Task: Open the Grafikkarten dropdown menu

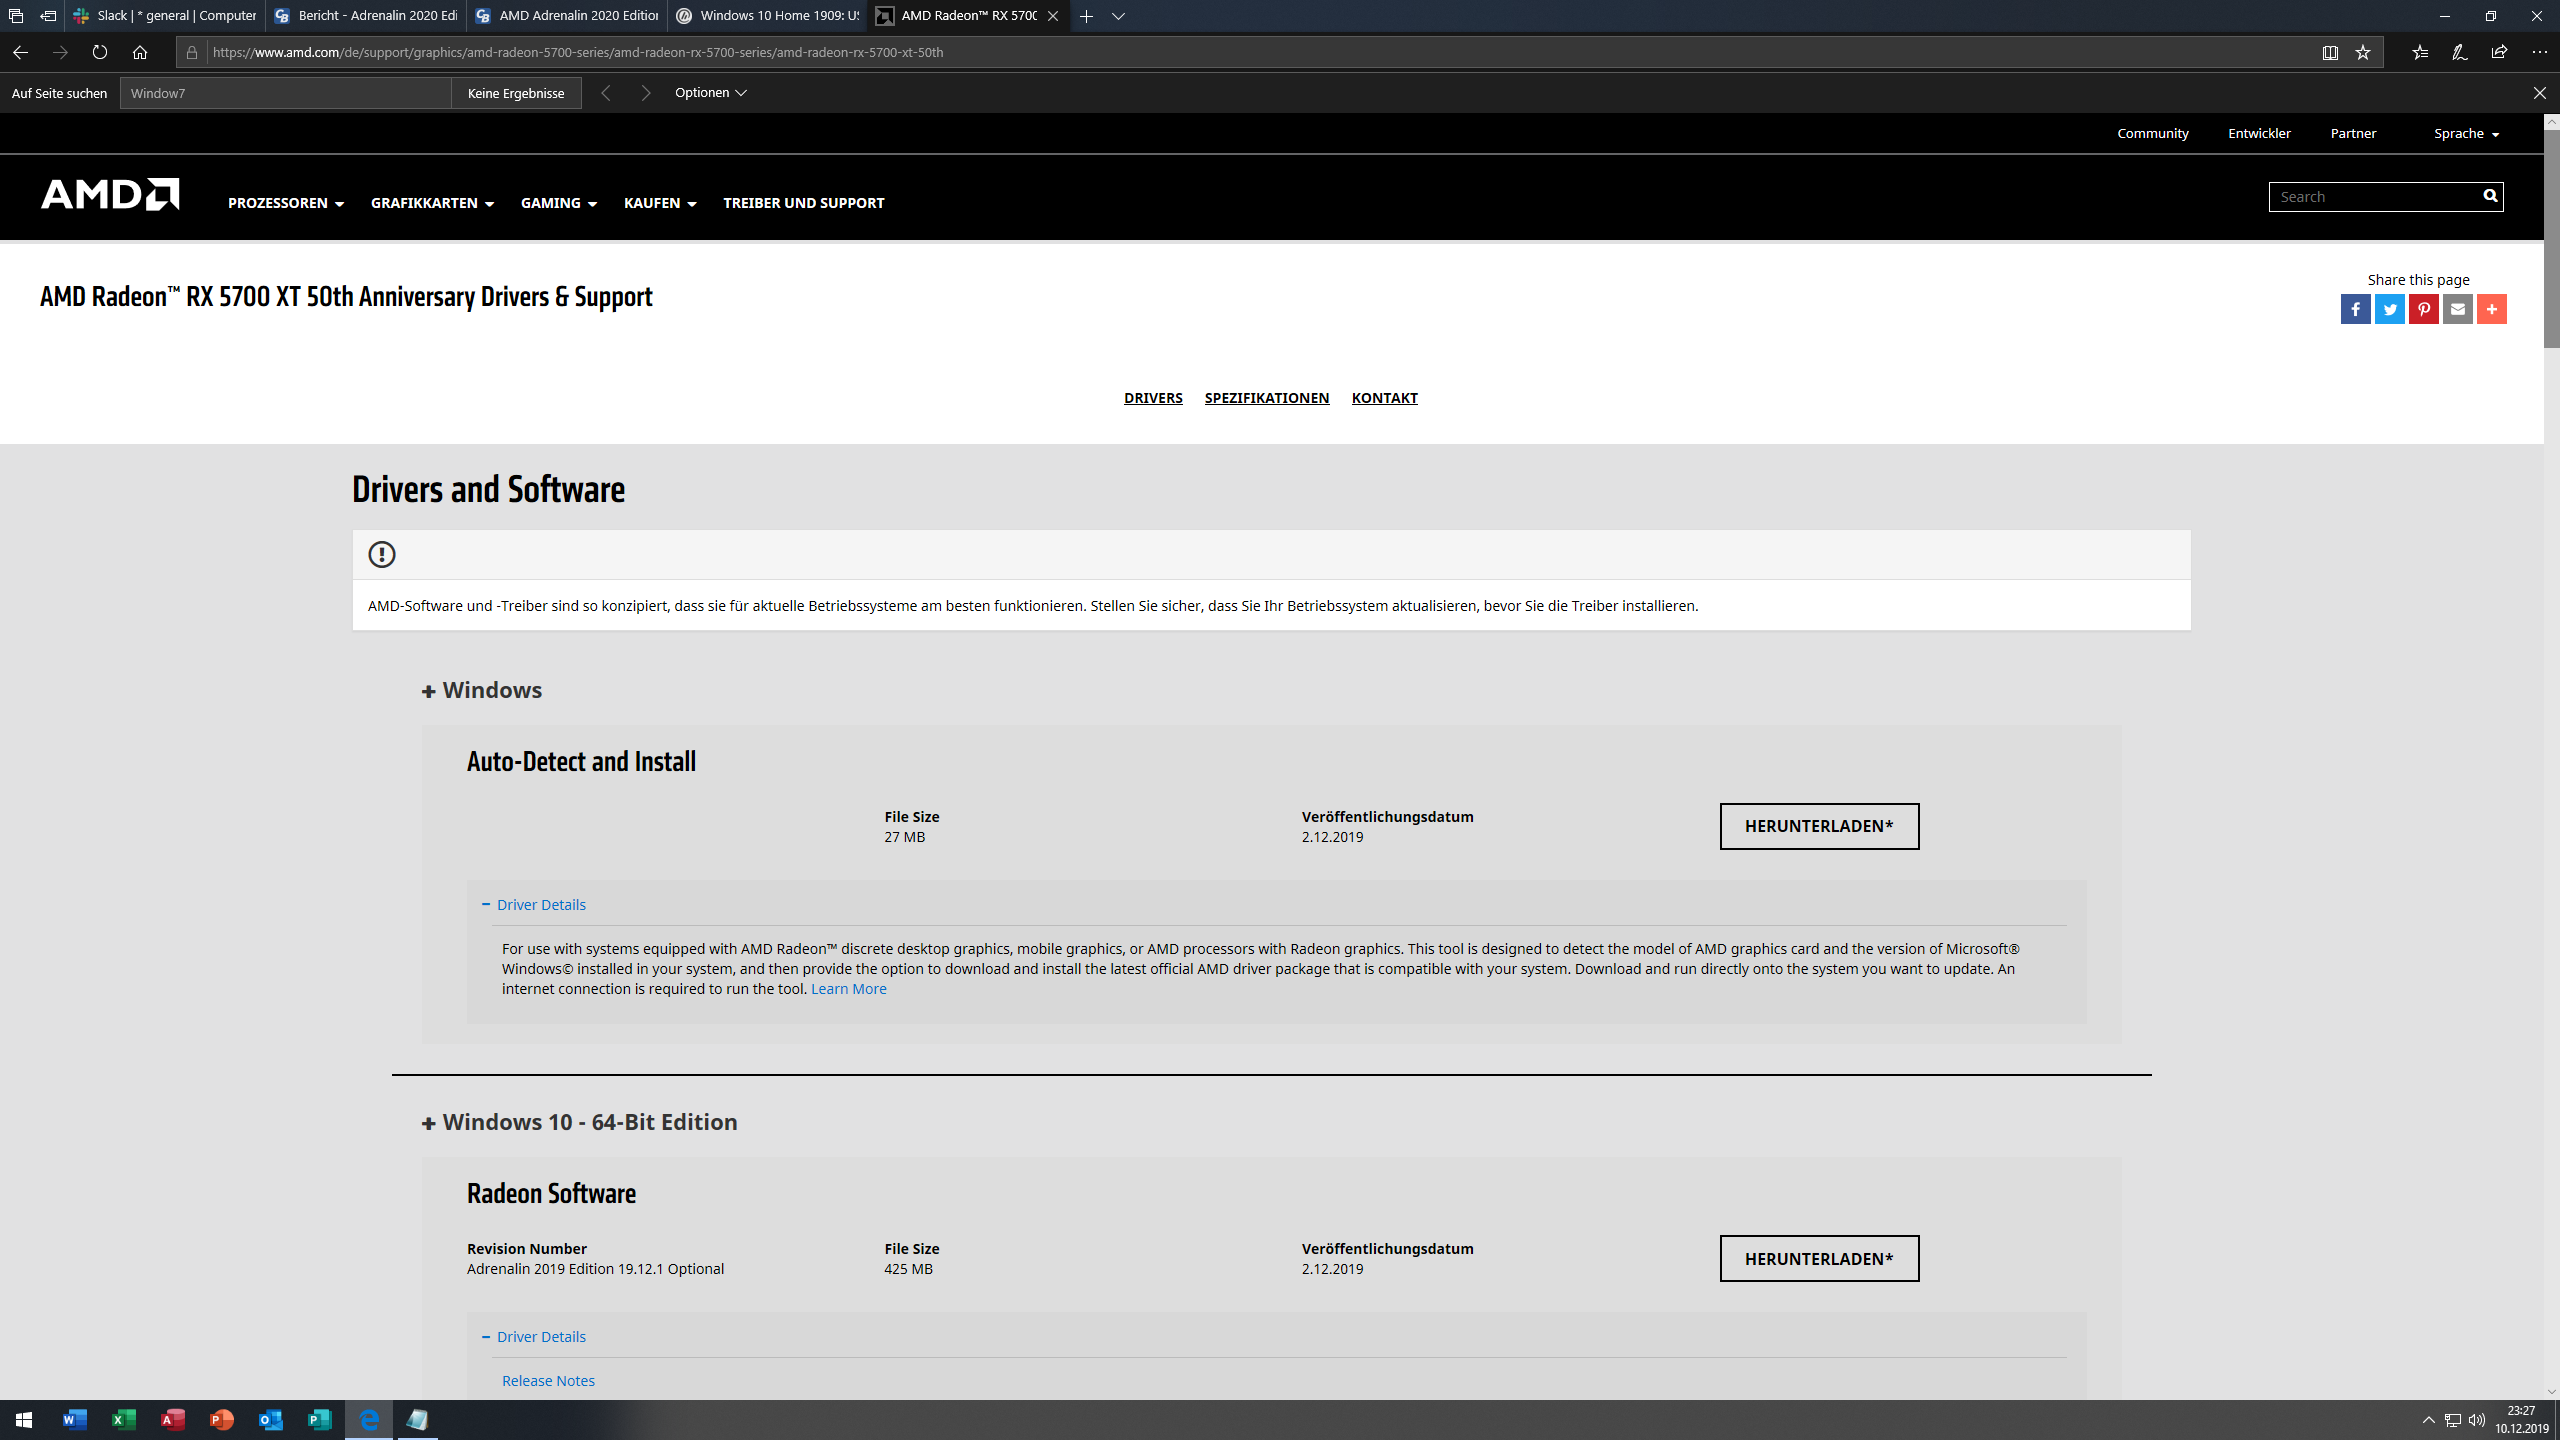Action: [432, 203]
